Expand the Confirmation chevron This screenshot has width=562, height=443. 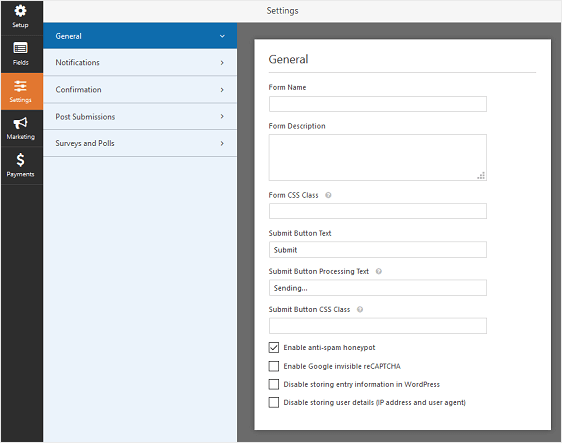[222, 90]
